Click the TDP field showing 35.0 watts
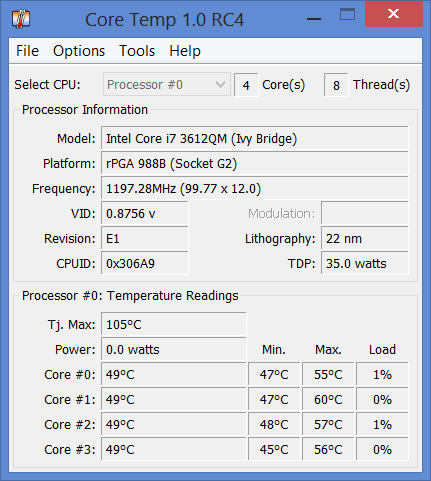The width and height of the screenshot is (431, 481). click(365, 263)
